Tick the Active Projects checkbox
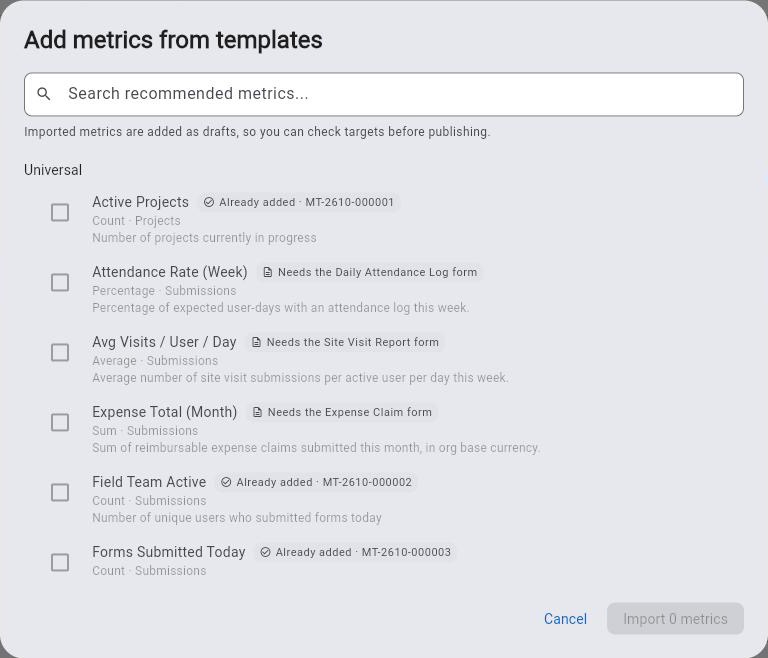Image resolution: width=768 pixels, height=658 pixels. (x=60, y=212)
